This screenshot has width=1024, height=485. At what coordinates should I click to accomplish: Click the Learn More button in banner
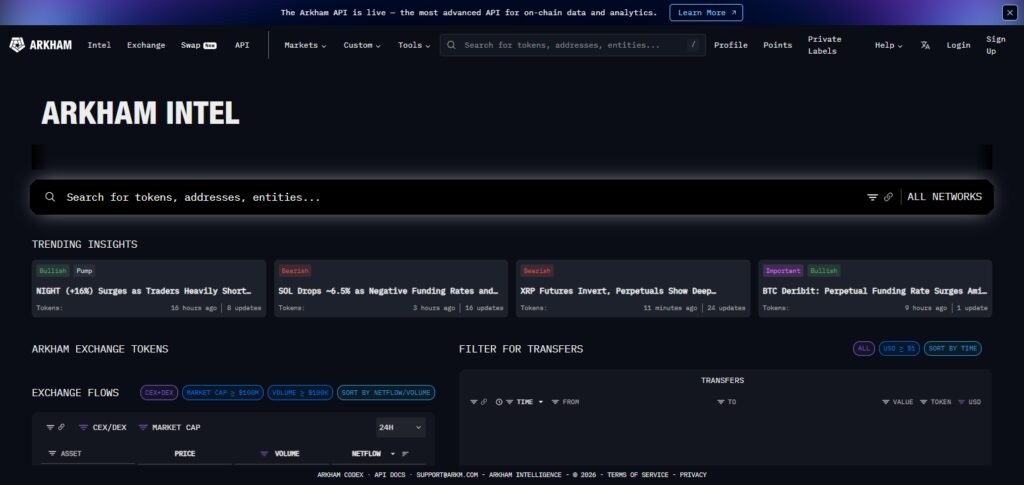pos(706,12)
